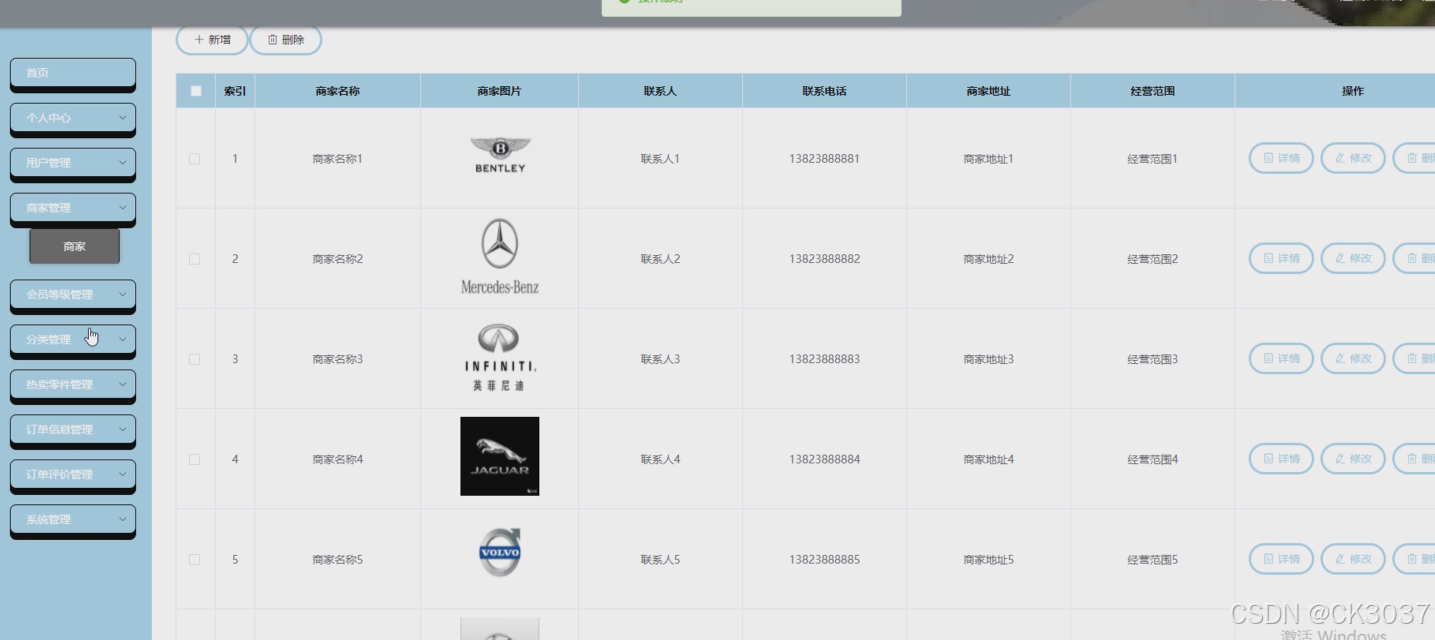Click the 联系人 column header
This screenshot has height=640, width=1435.
[660, 91]
